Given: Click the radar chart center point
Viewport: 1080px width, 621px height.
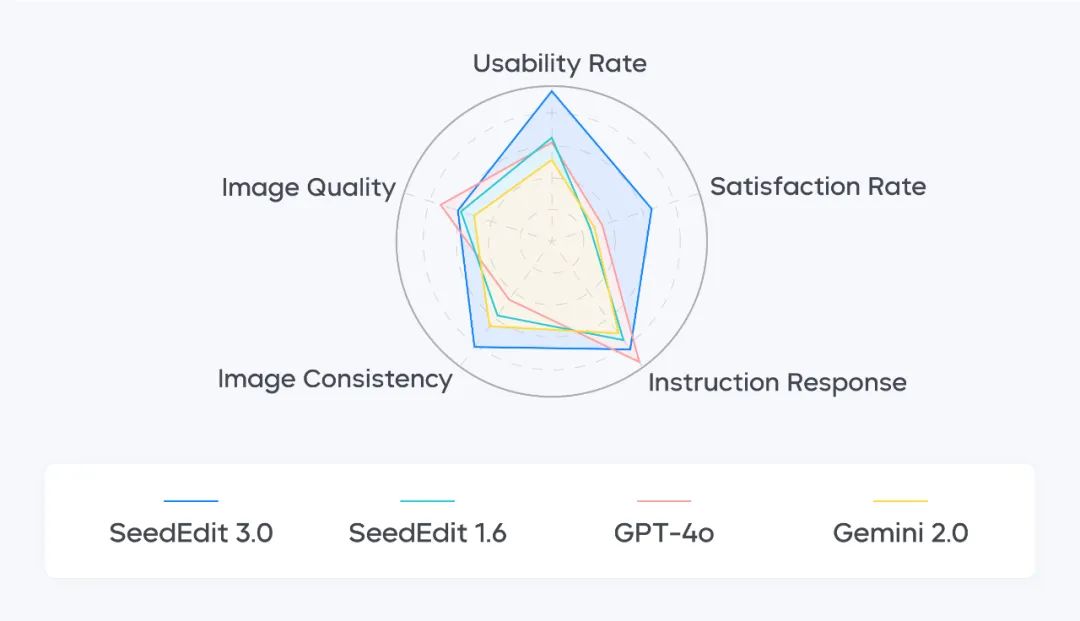Looking at the screenshot, I should click(x=552, y=241).
